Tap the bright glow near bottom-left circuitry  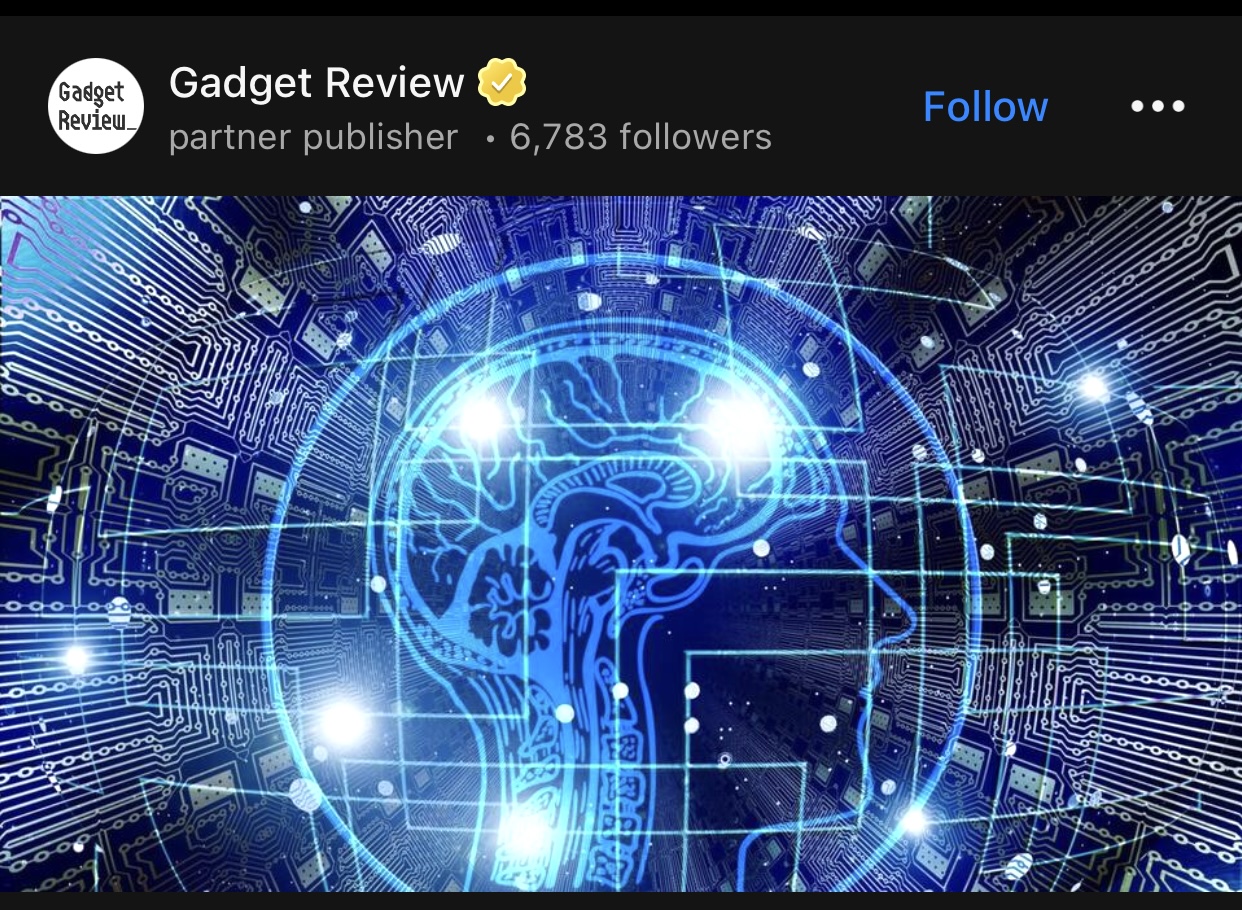coord(342,722)
